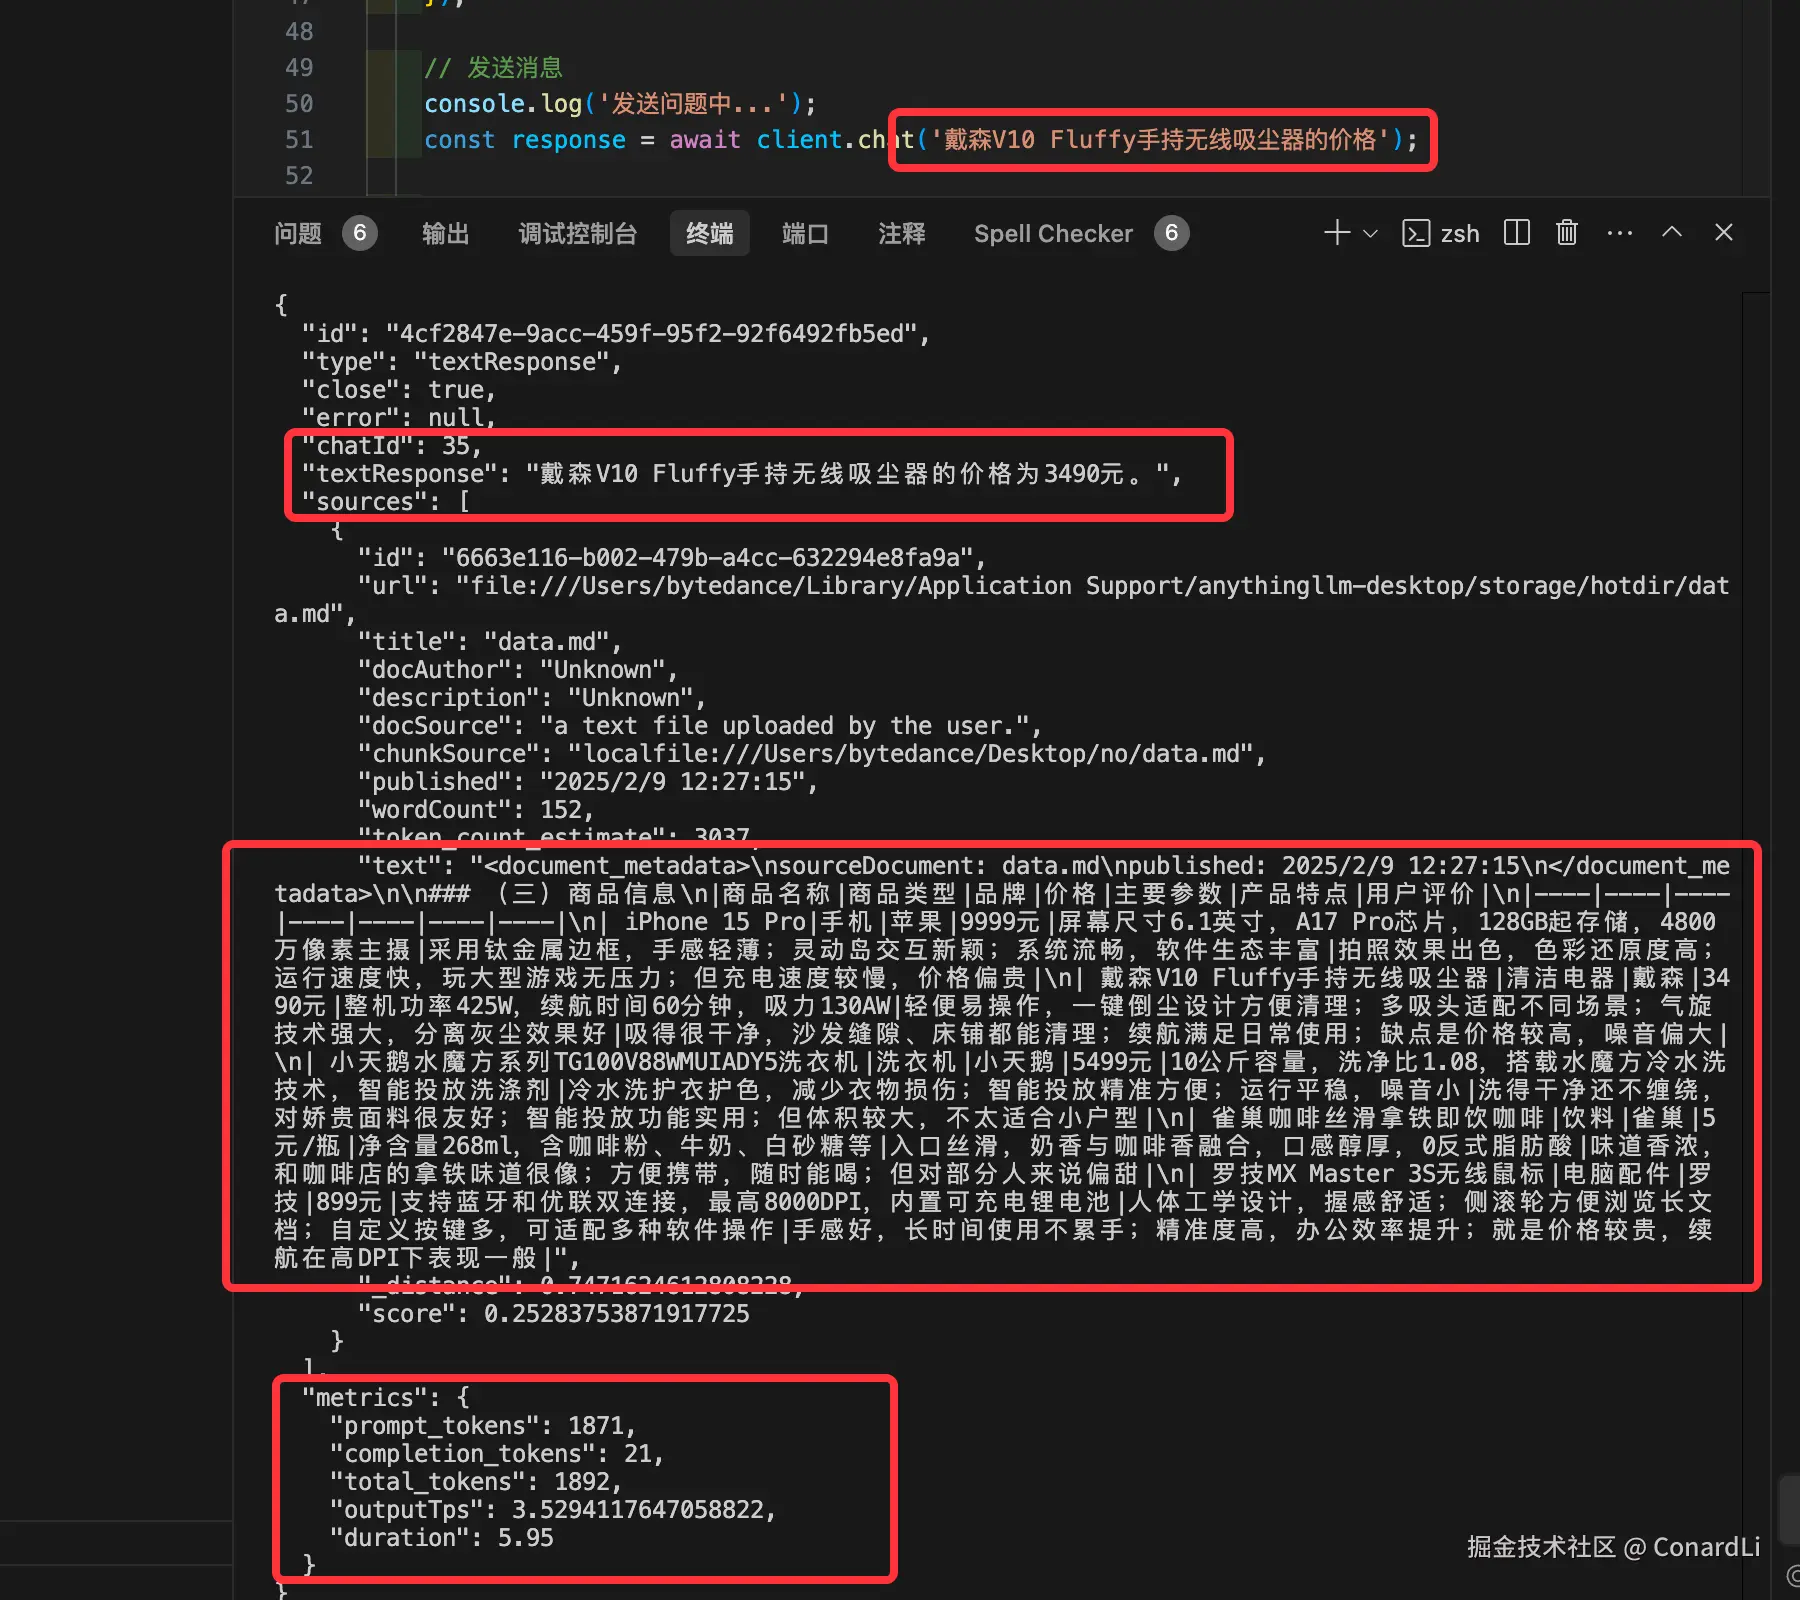Switch to the 输出 output tab

pos(445,234)
